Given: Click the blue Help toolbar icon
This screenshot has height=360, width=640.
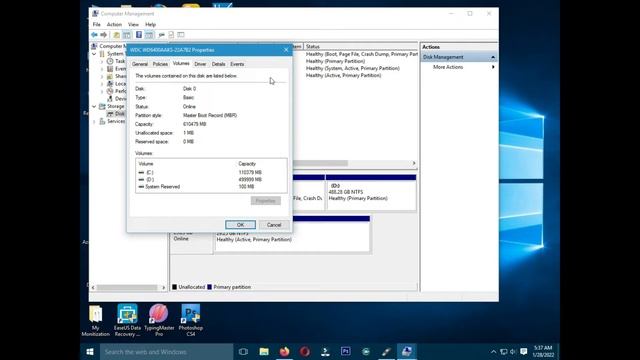Looking at the screenshot, I should (x=139, y=35).
